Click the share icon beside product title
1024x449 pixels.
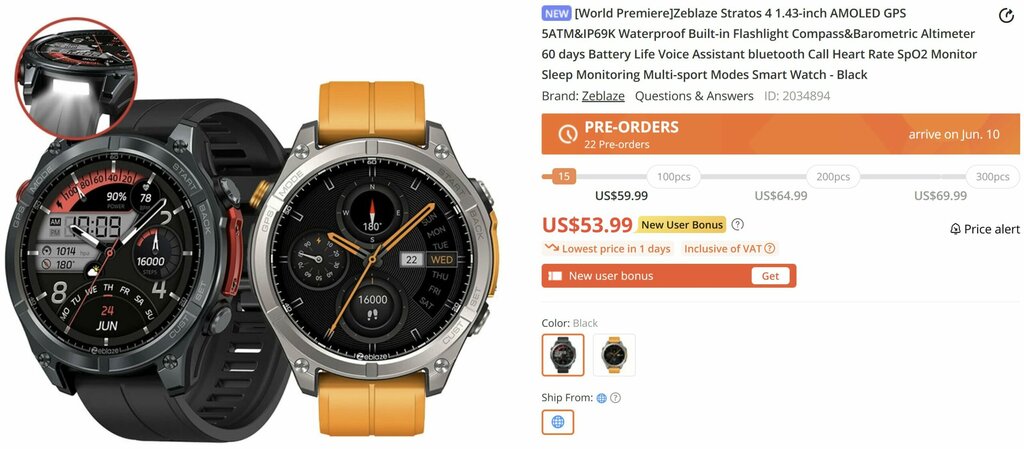point(1006,16)
